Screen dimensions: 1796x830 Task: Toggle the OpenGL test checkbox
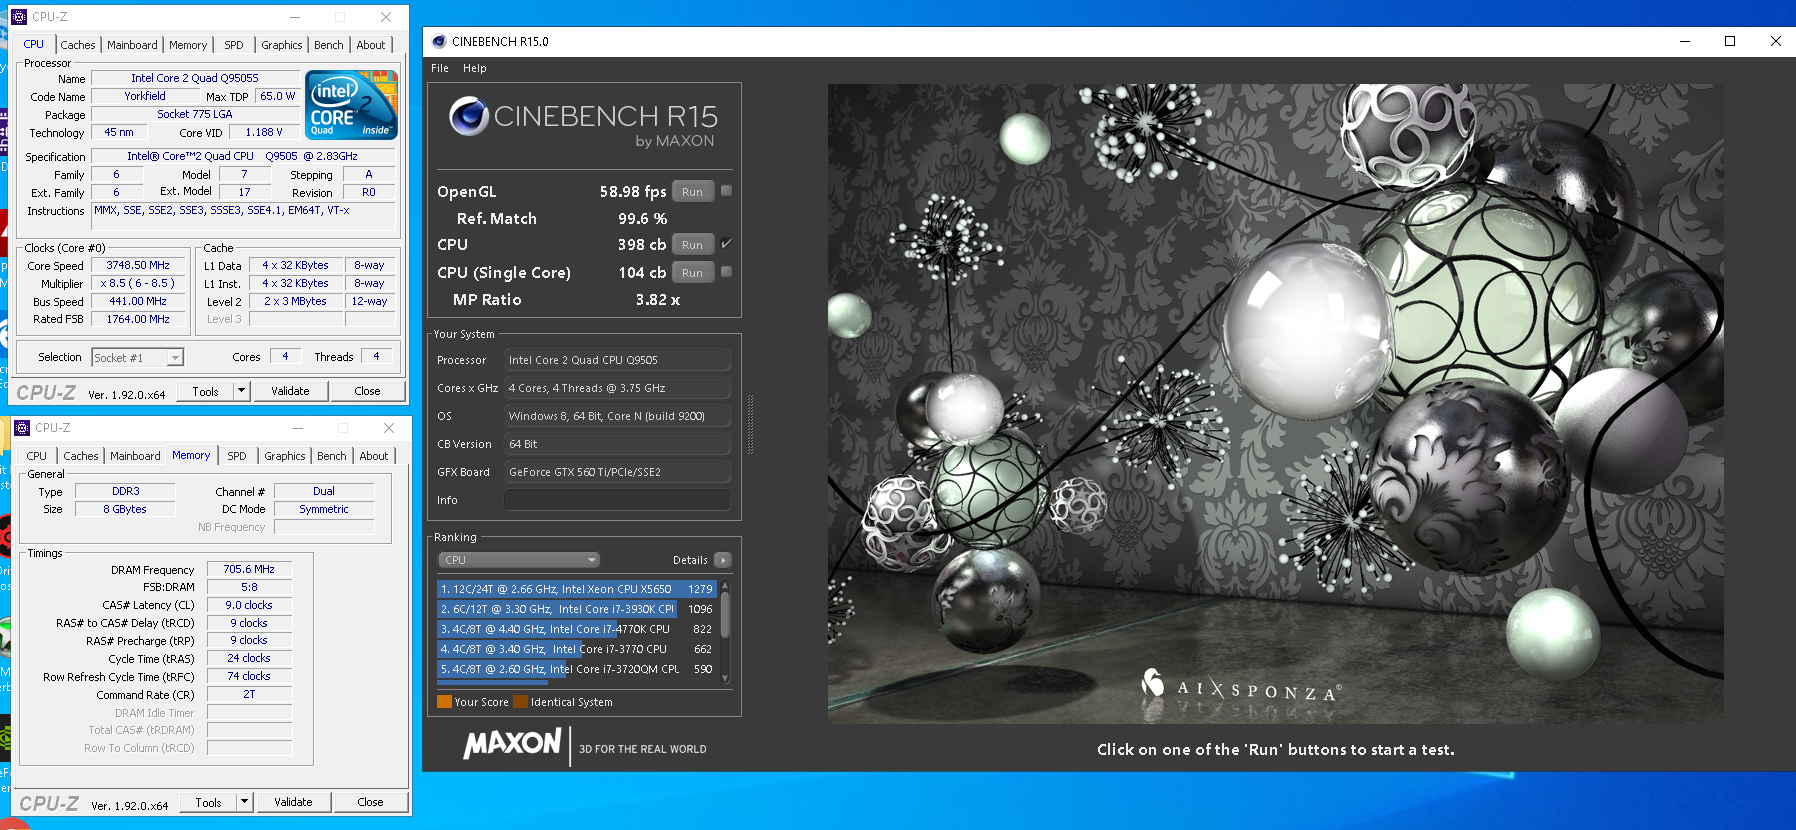click(x=727, y=191)
